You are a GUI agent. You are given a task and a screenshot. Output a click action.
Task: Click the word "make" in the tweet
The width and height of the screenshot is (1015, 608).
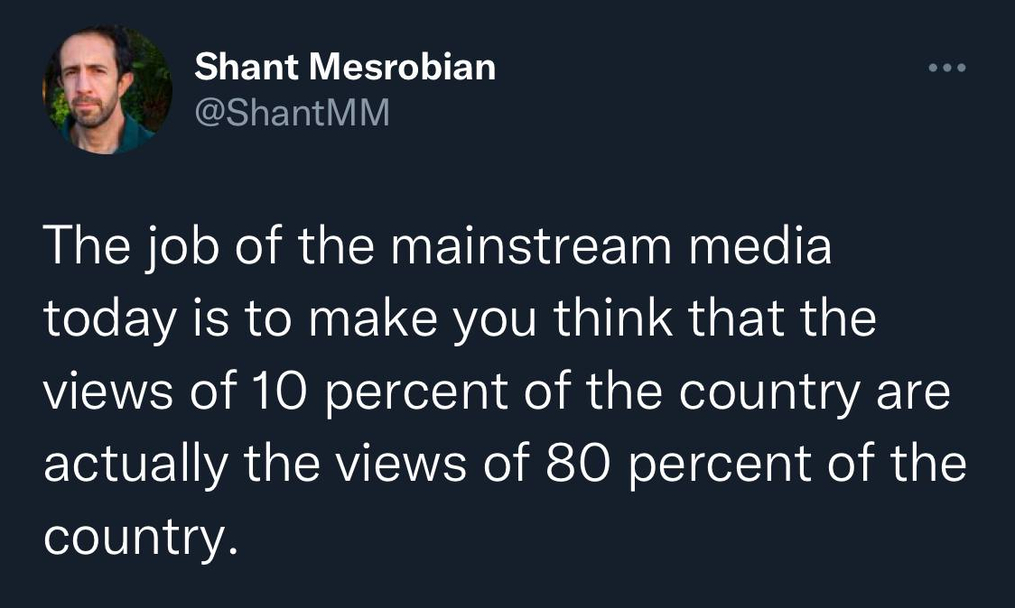click(x=373, y=319)
